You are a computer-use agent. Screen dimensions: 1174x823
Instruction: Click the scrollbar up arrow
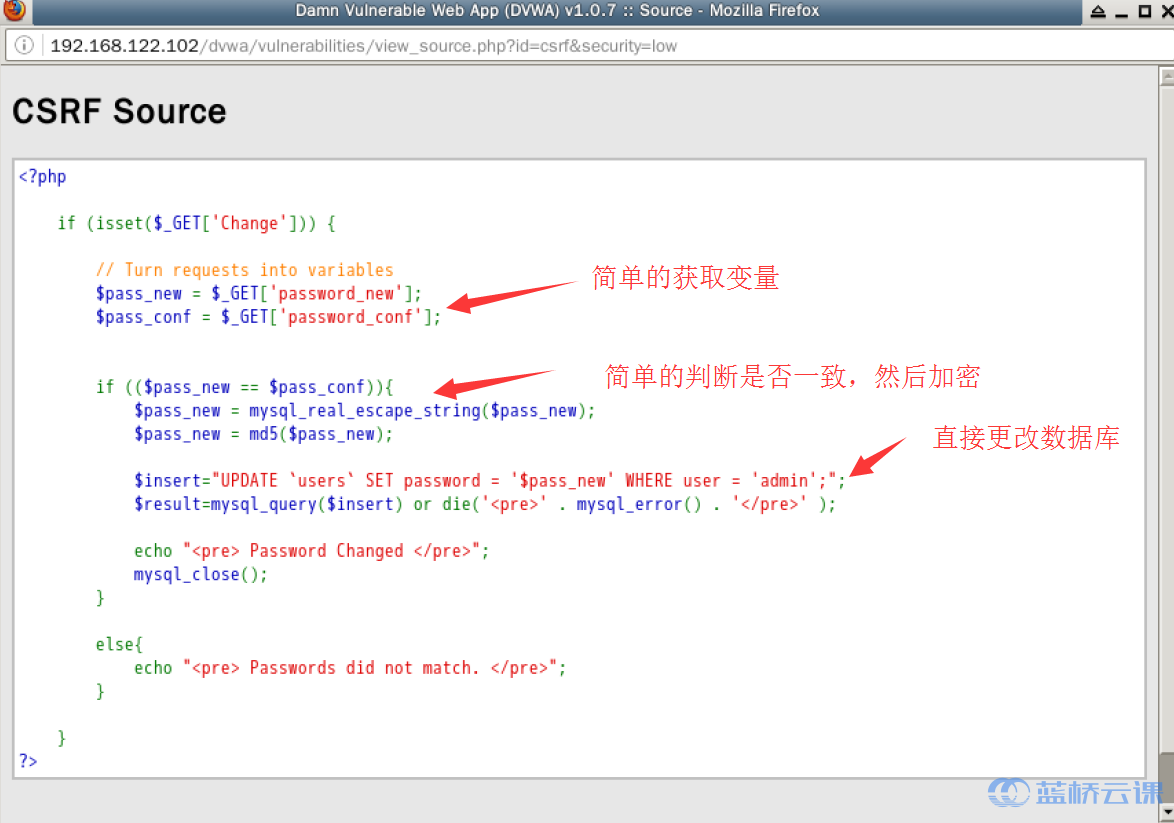(1166, 76)
